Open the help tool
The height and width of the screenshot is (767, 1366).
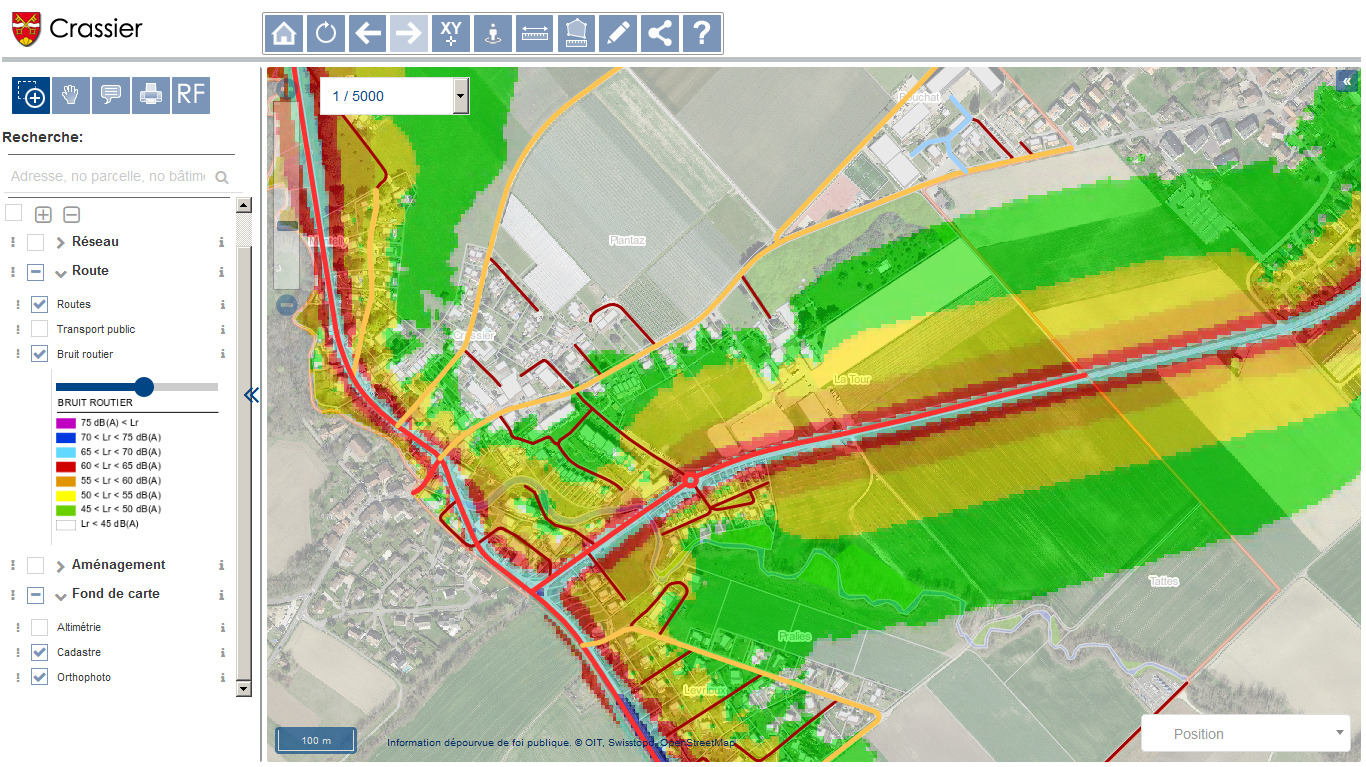(701, 33)
